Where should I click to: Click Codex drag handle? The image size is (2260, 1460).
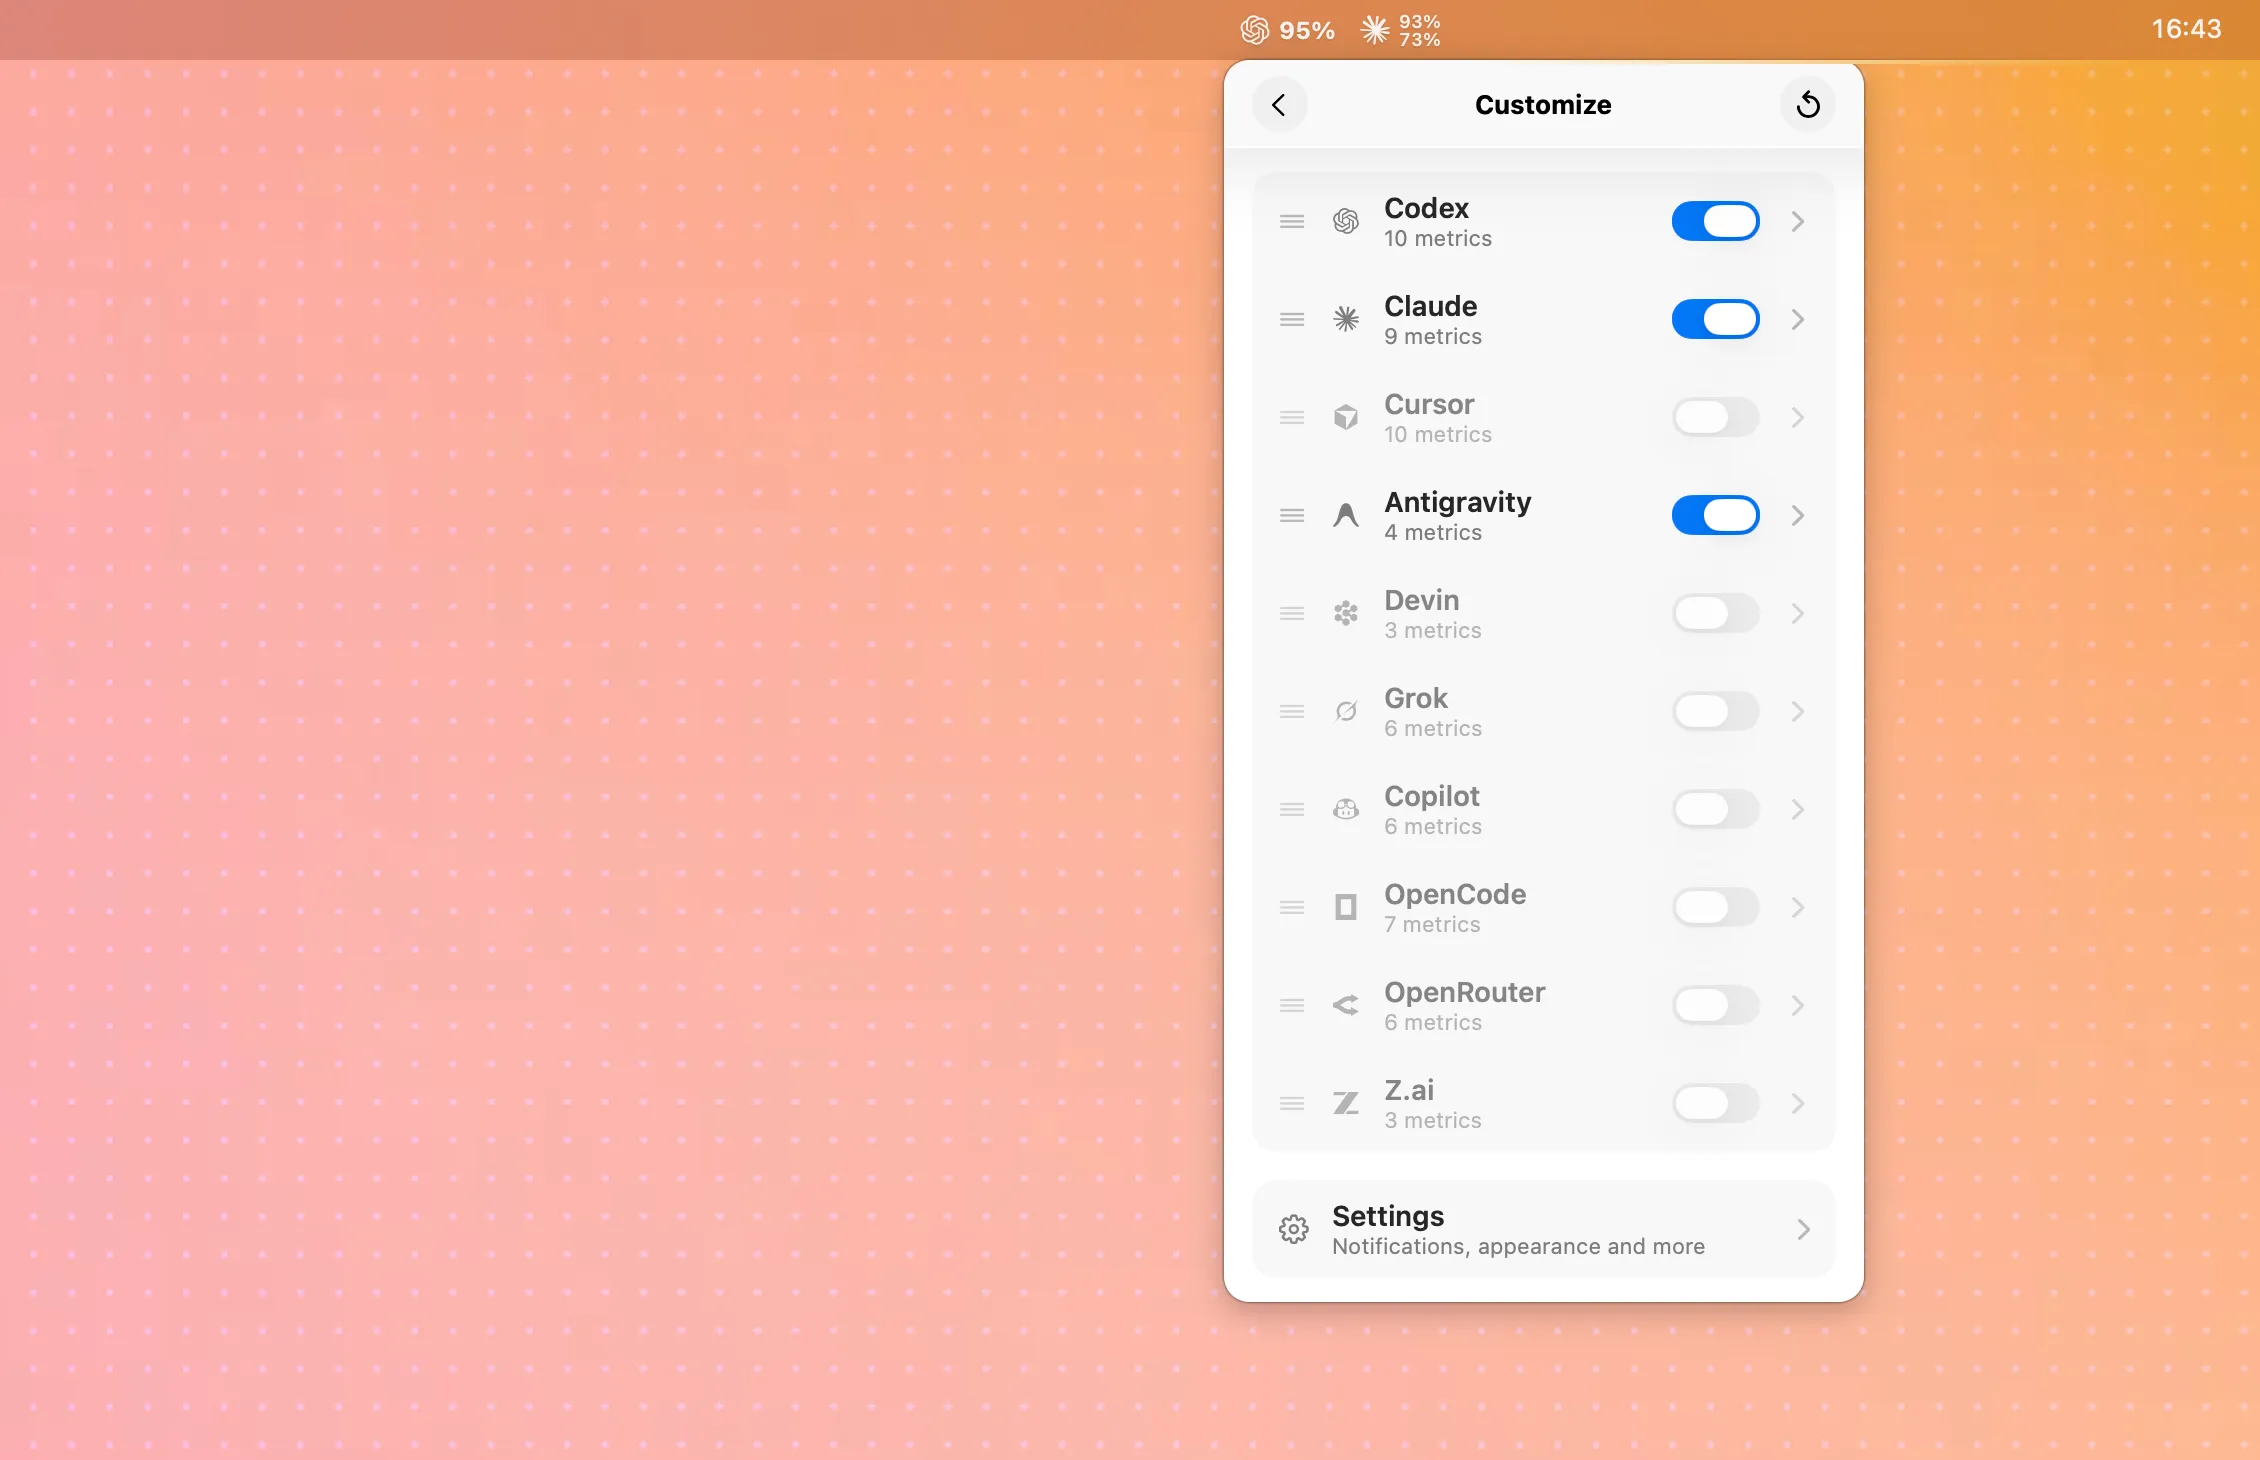tap(1292, 221)
